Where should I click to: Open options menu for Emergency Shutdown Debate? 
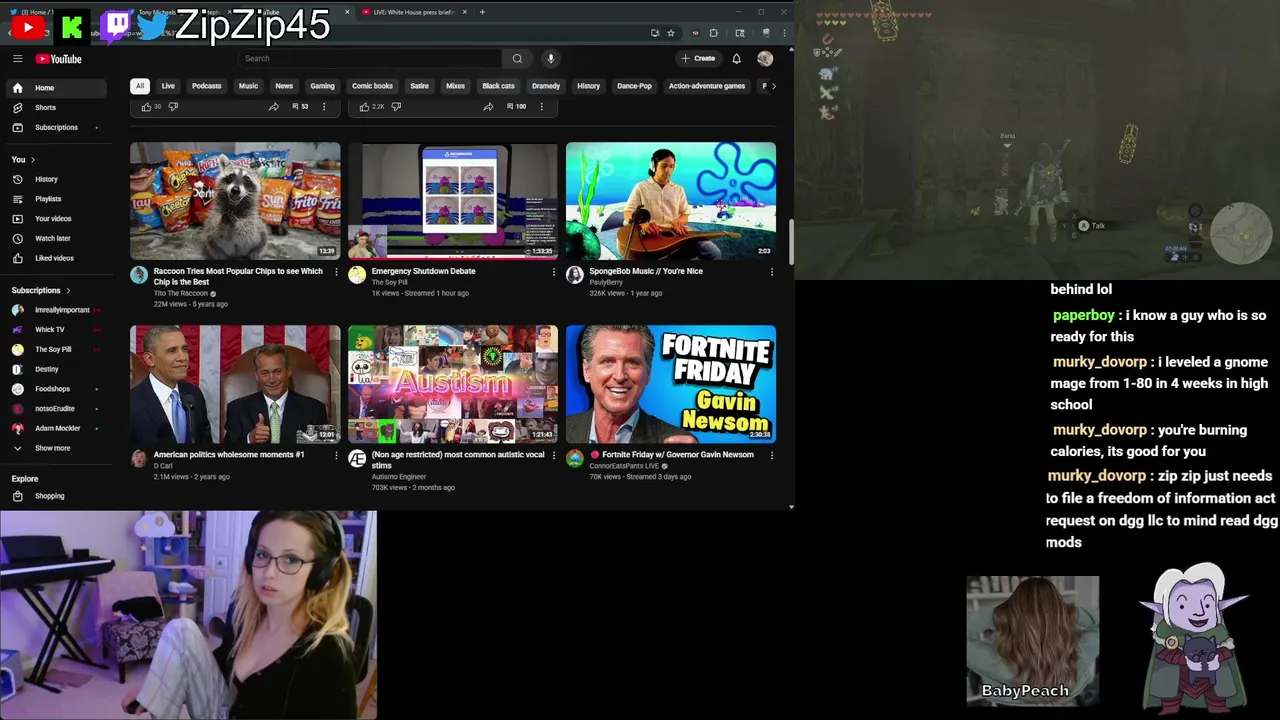[x=554, y=272]
